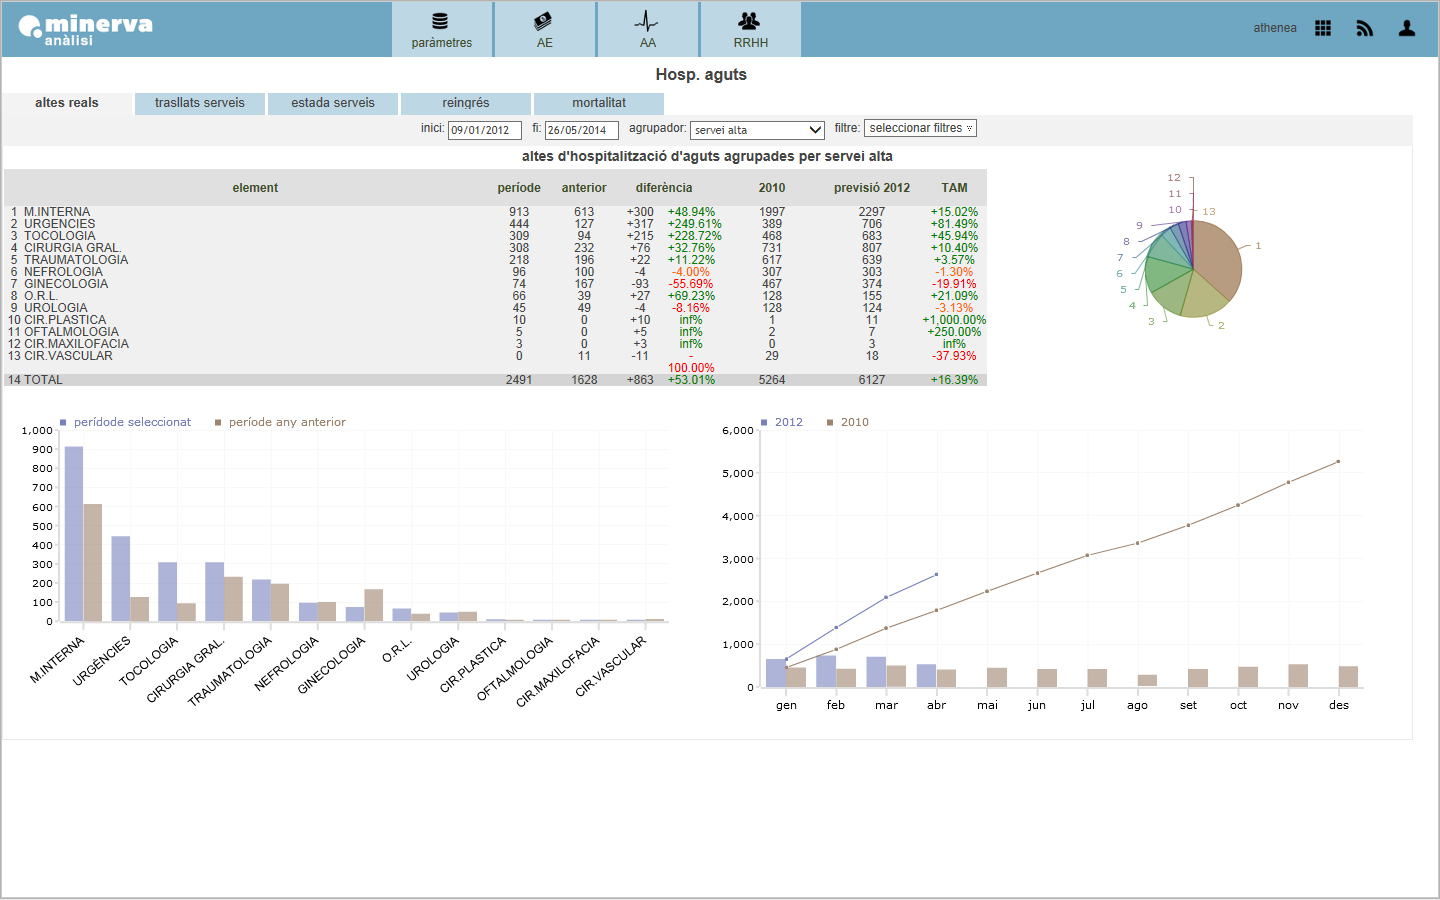This screenshot has height=900, width=1440.
Task: Click the athenea user link
Action: 1275,28
